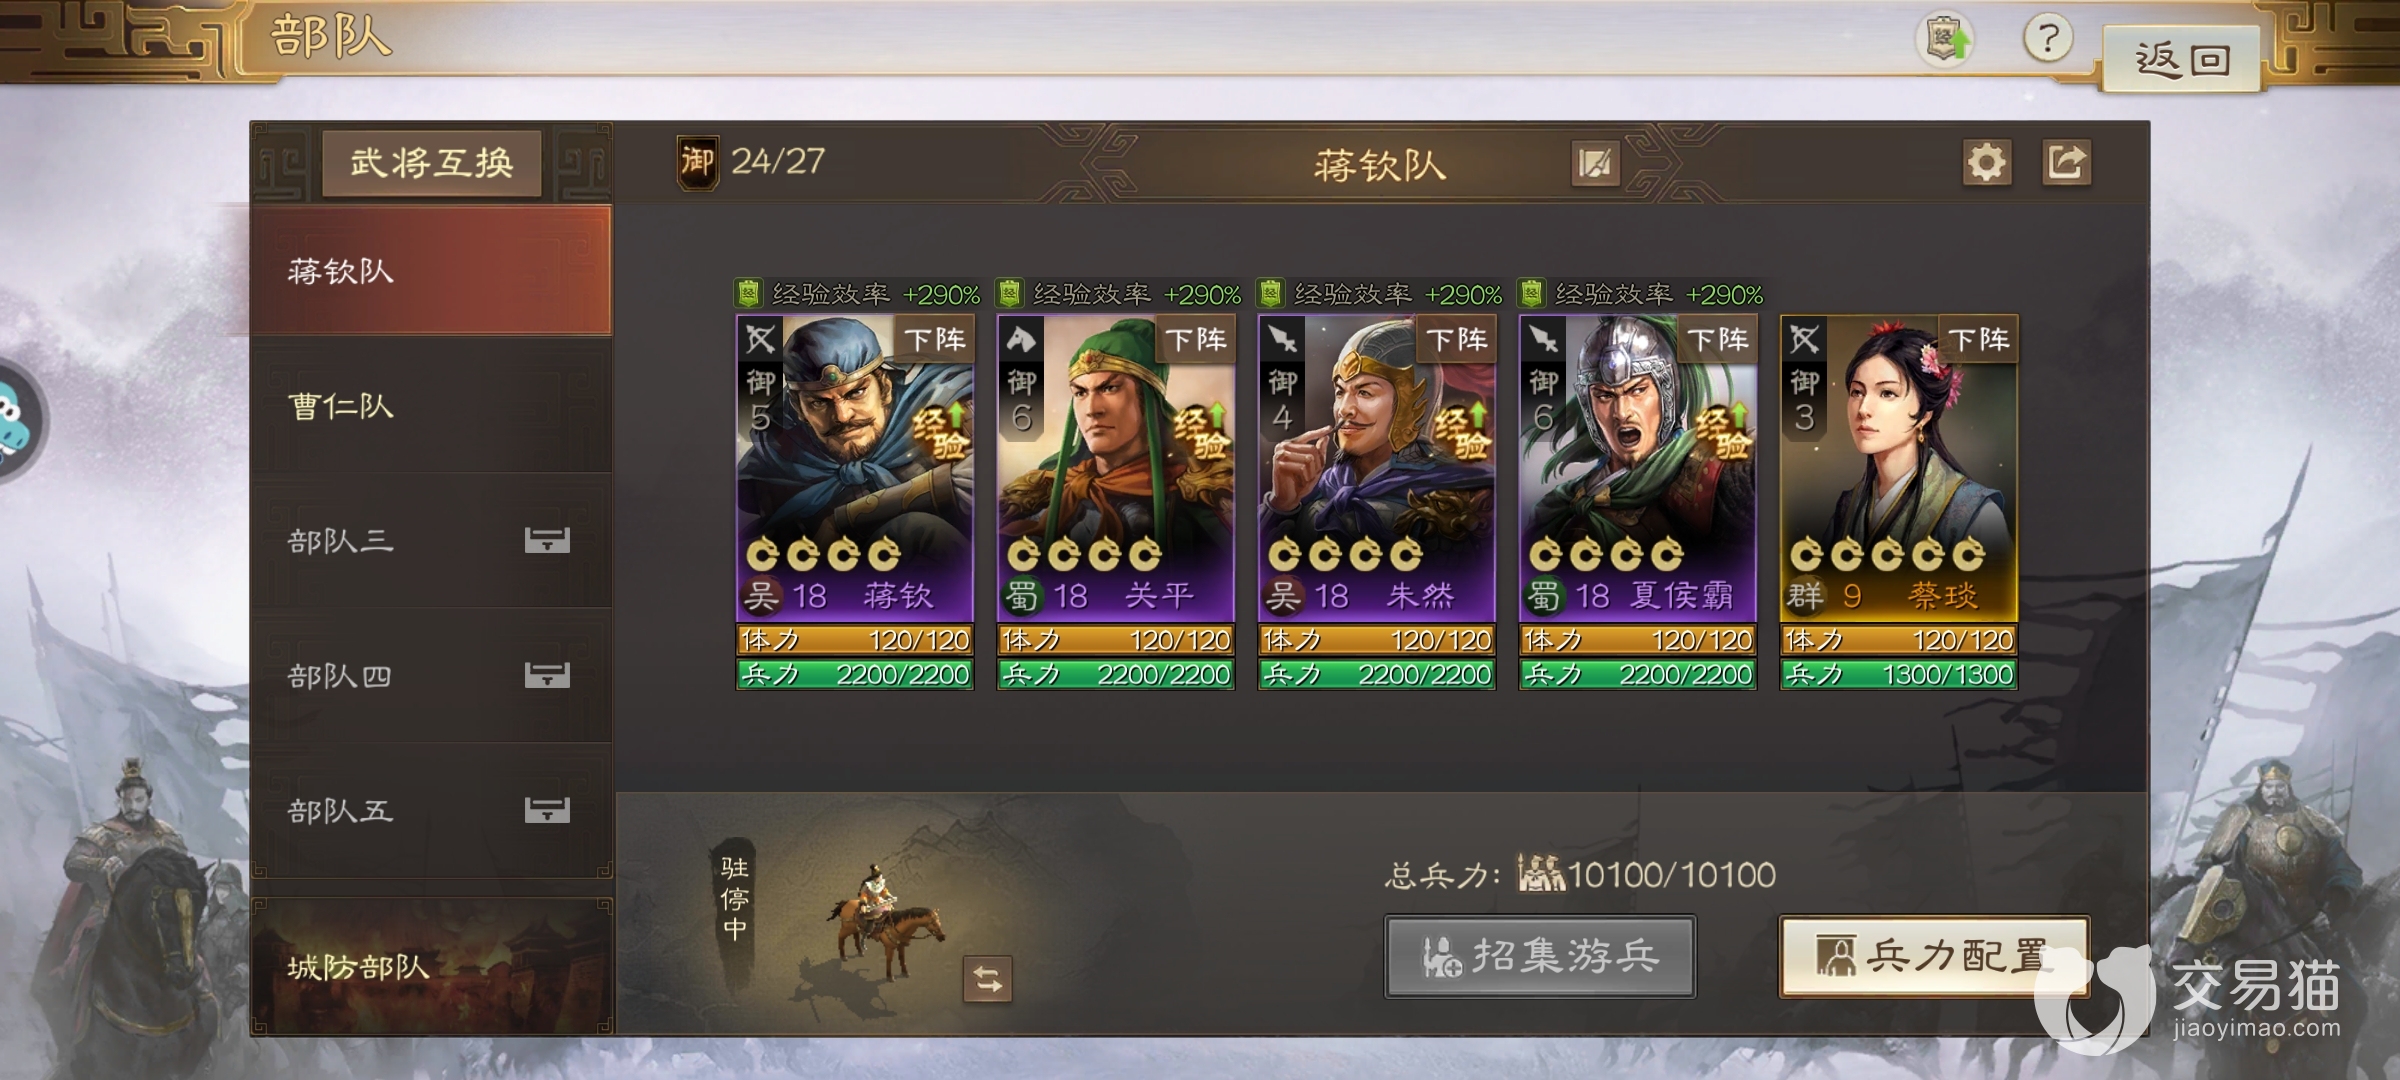Screen dimensions: 2400x1080
Task: Select the 夏侯霸 general card portrait
Action: pyautogui.click(x=1637, y=467)
